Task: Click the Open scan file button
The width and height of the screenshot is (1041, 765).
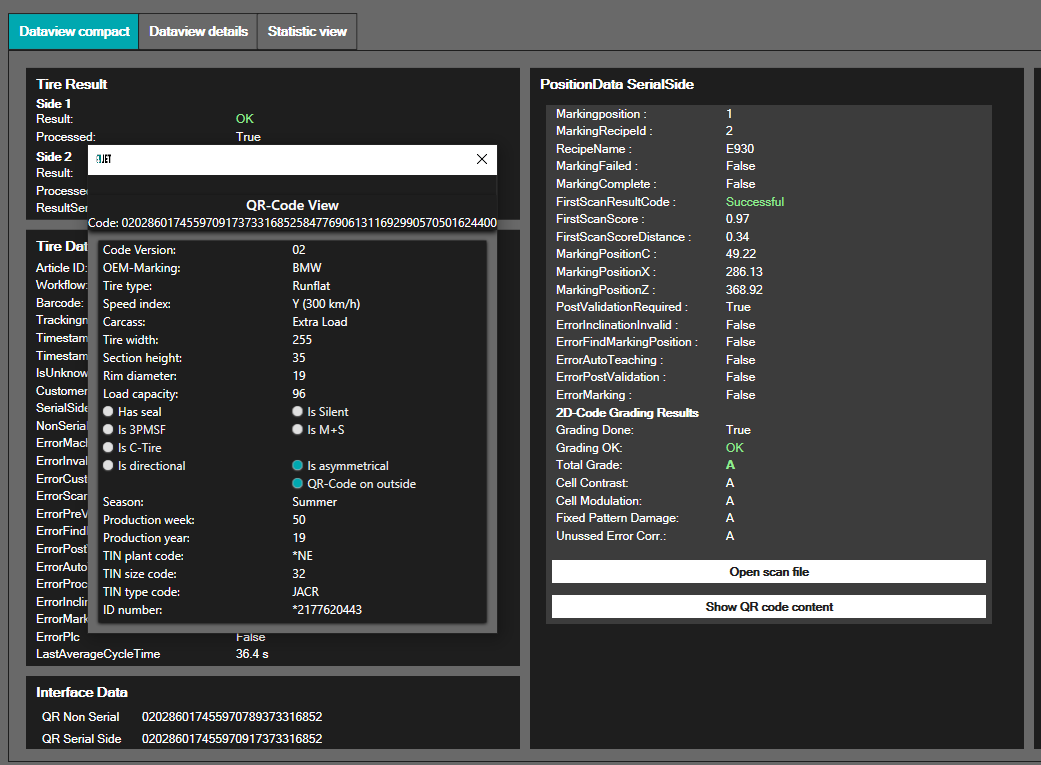Action: pos(768,572)
